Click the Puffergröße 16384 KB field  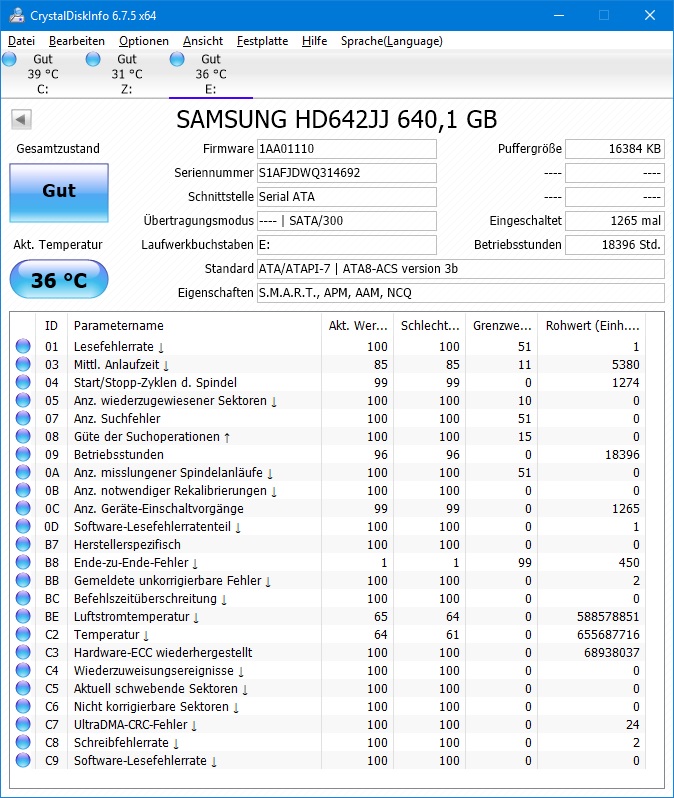[x=615, y=149]
